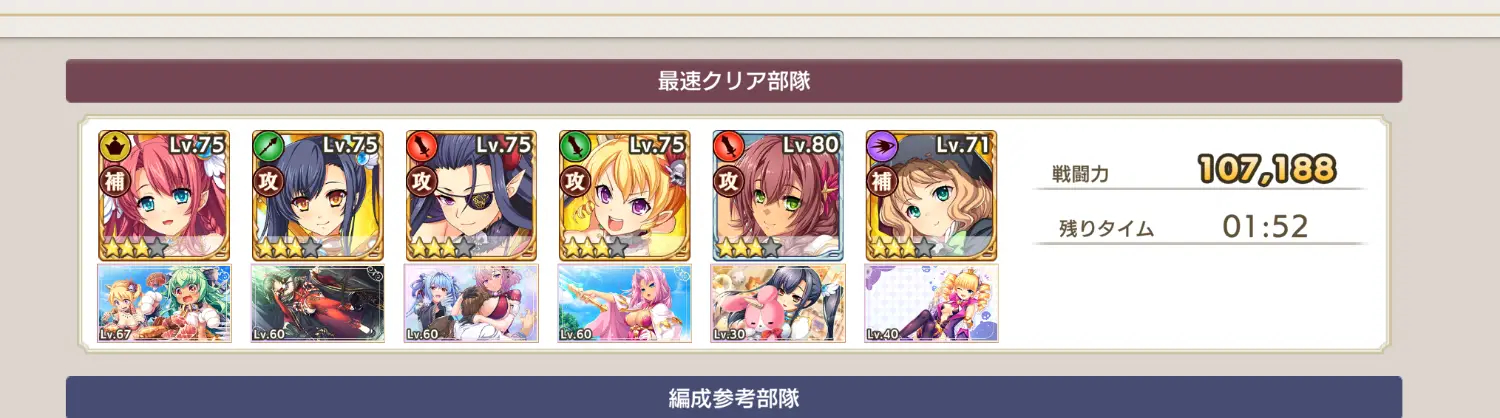Open the Lv.71 hat-wearing character portrait
The image size is (1500, 418).
click(x=932, y=195)
